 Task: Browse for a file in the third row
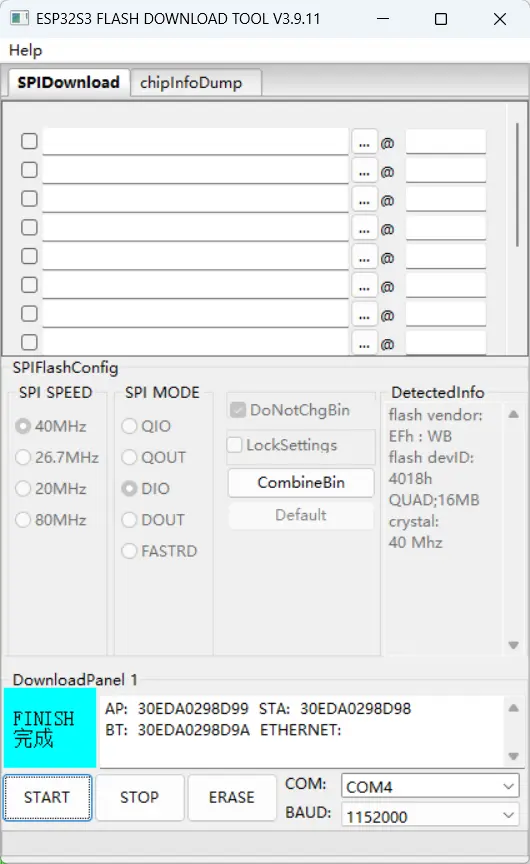coord(364,200)
